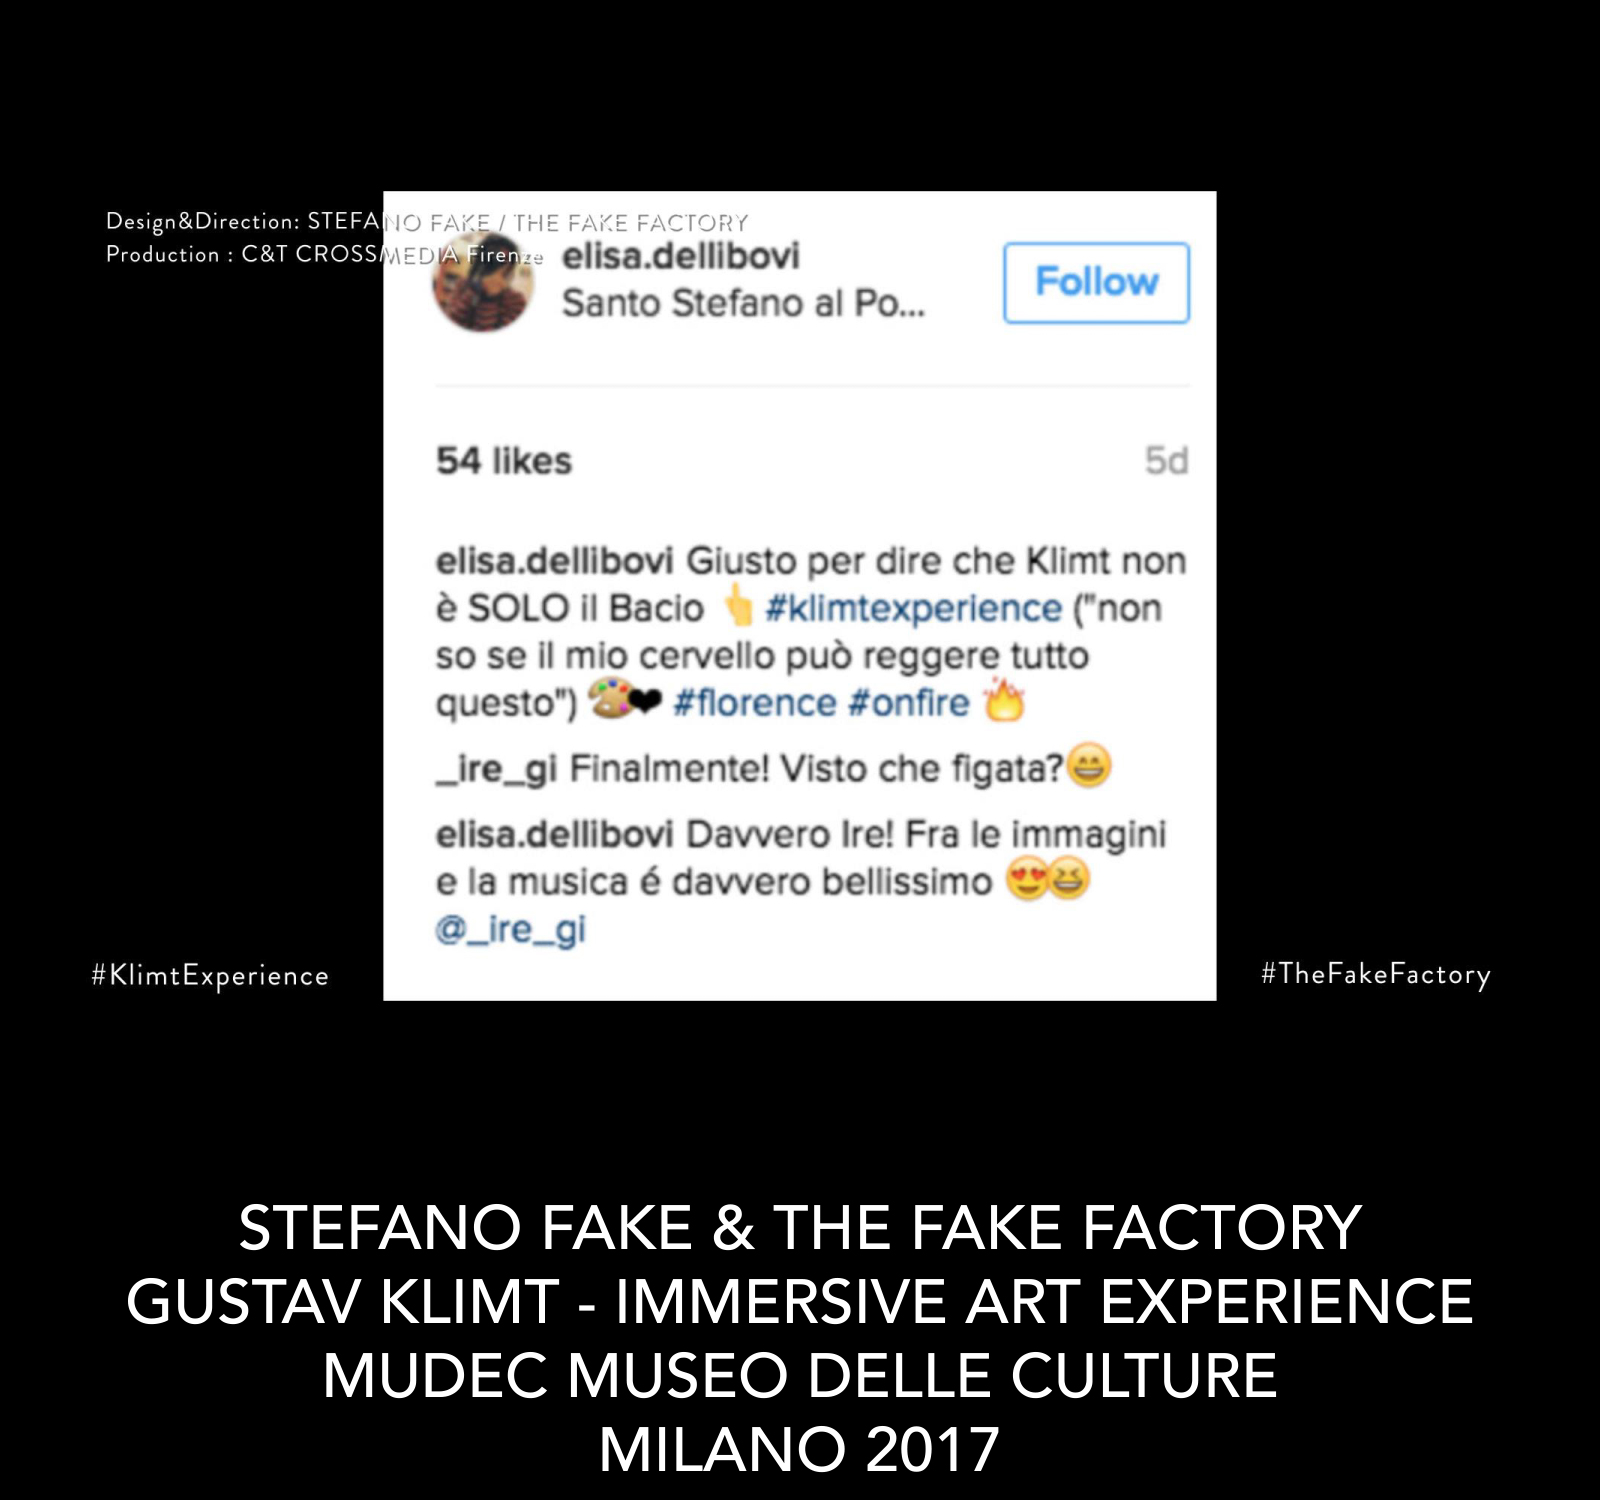1600x1500 pixels.
Task: Click elisa.dellibovi name in reply comment
Action: tap(554, 834)
